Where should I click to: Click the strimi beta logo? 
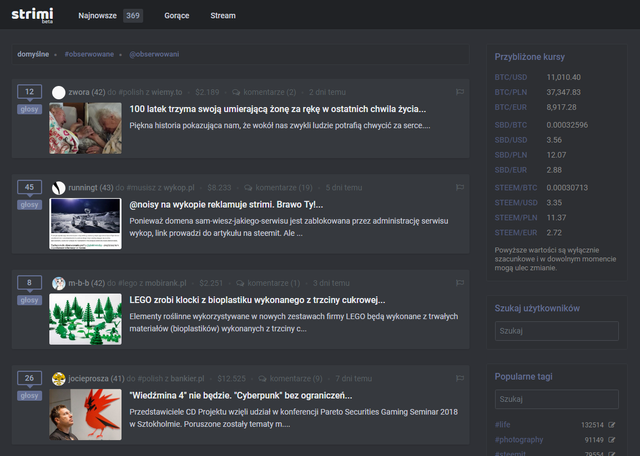(x=32, y=16)
